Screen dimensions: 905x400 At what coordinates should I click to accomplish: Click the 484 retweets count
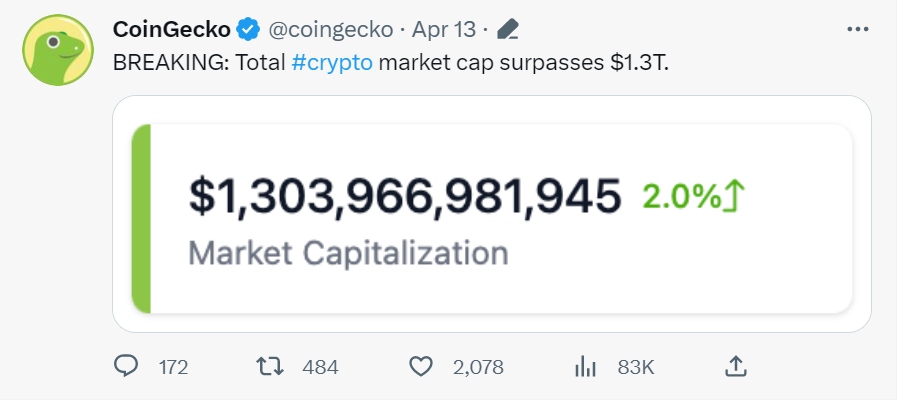click(320, 367)
